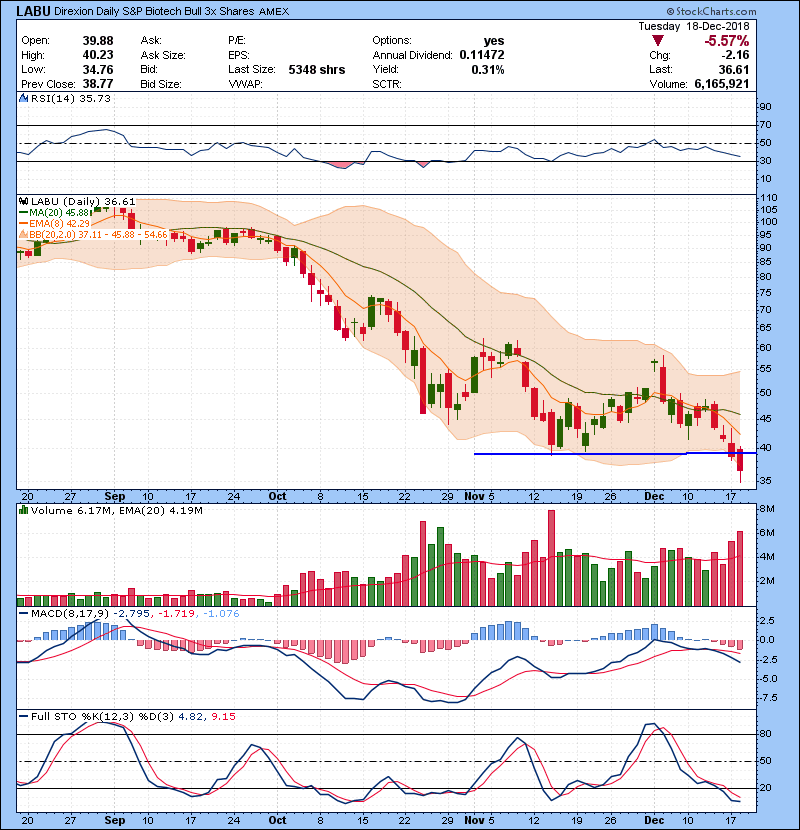The height and width of the screenshot is (830, 800).
Task: Click the Last price 36.61 in quote box
Action: coord(733,69)
